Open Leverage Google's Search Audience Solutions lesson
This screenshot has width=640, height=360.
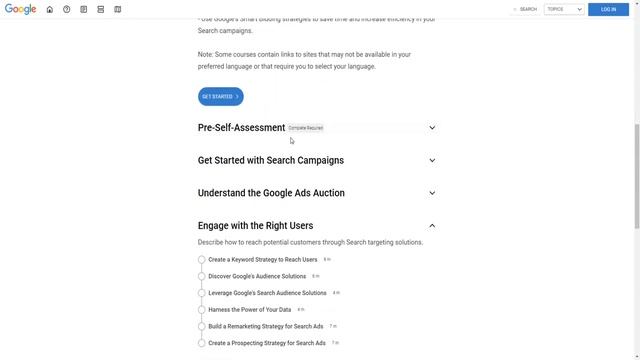267,293
